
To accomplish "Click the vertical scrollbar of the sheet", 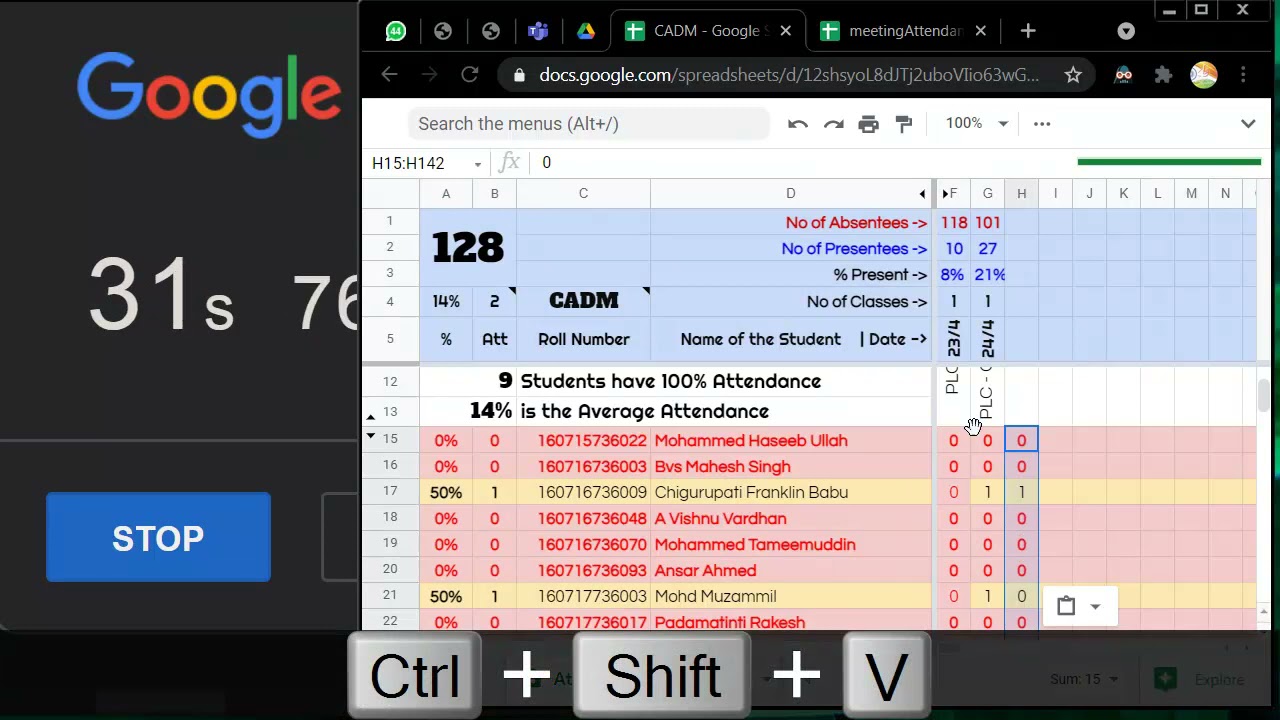I will (x=1263, y=395).
